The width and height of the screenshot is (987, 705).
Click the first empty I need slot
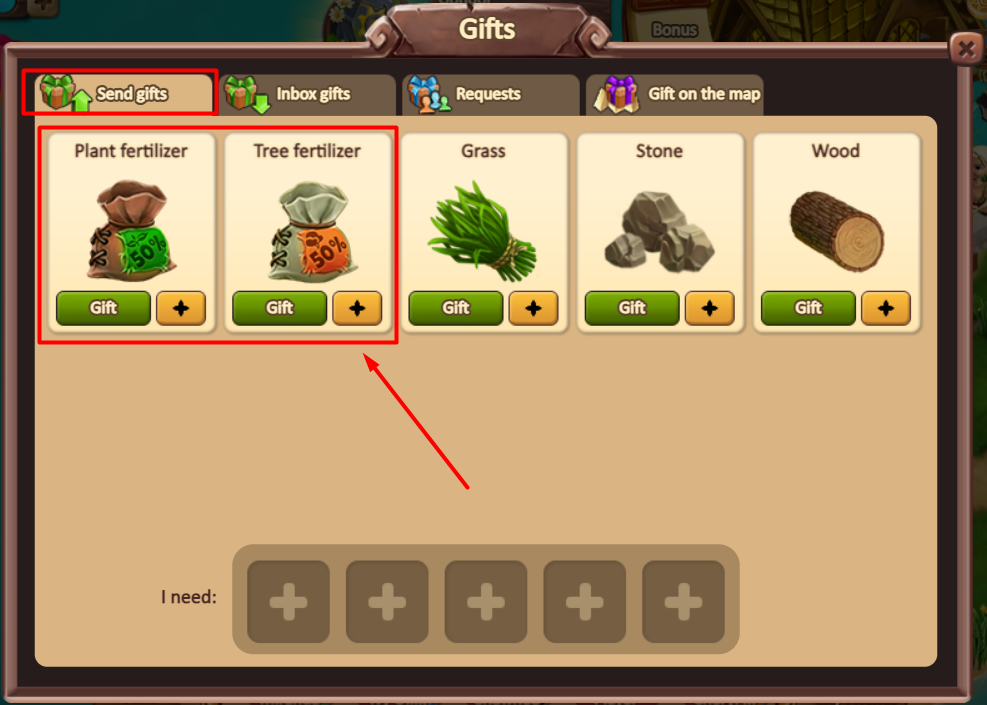[288, 602]
